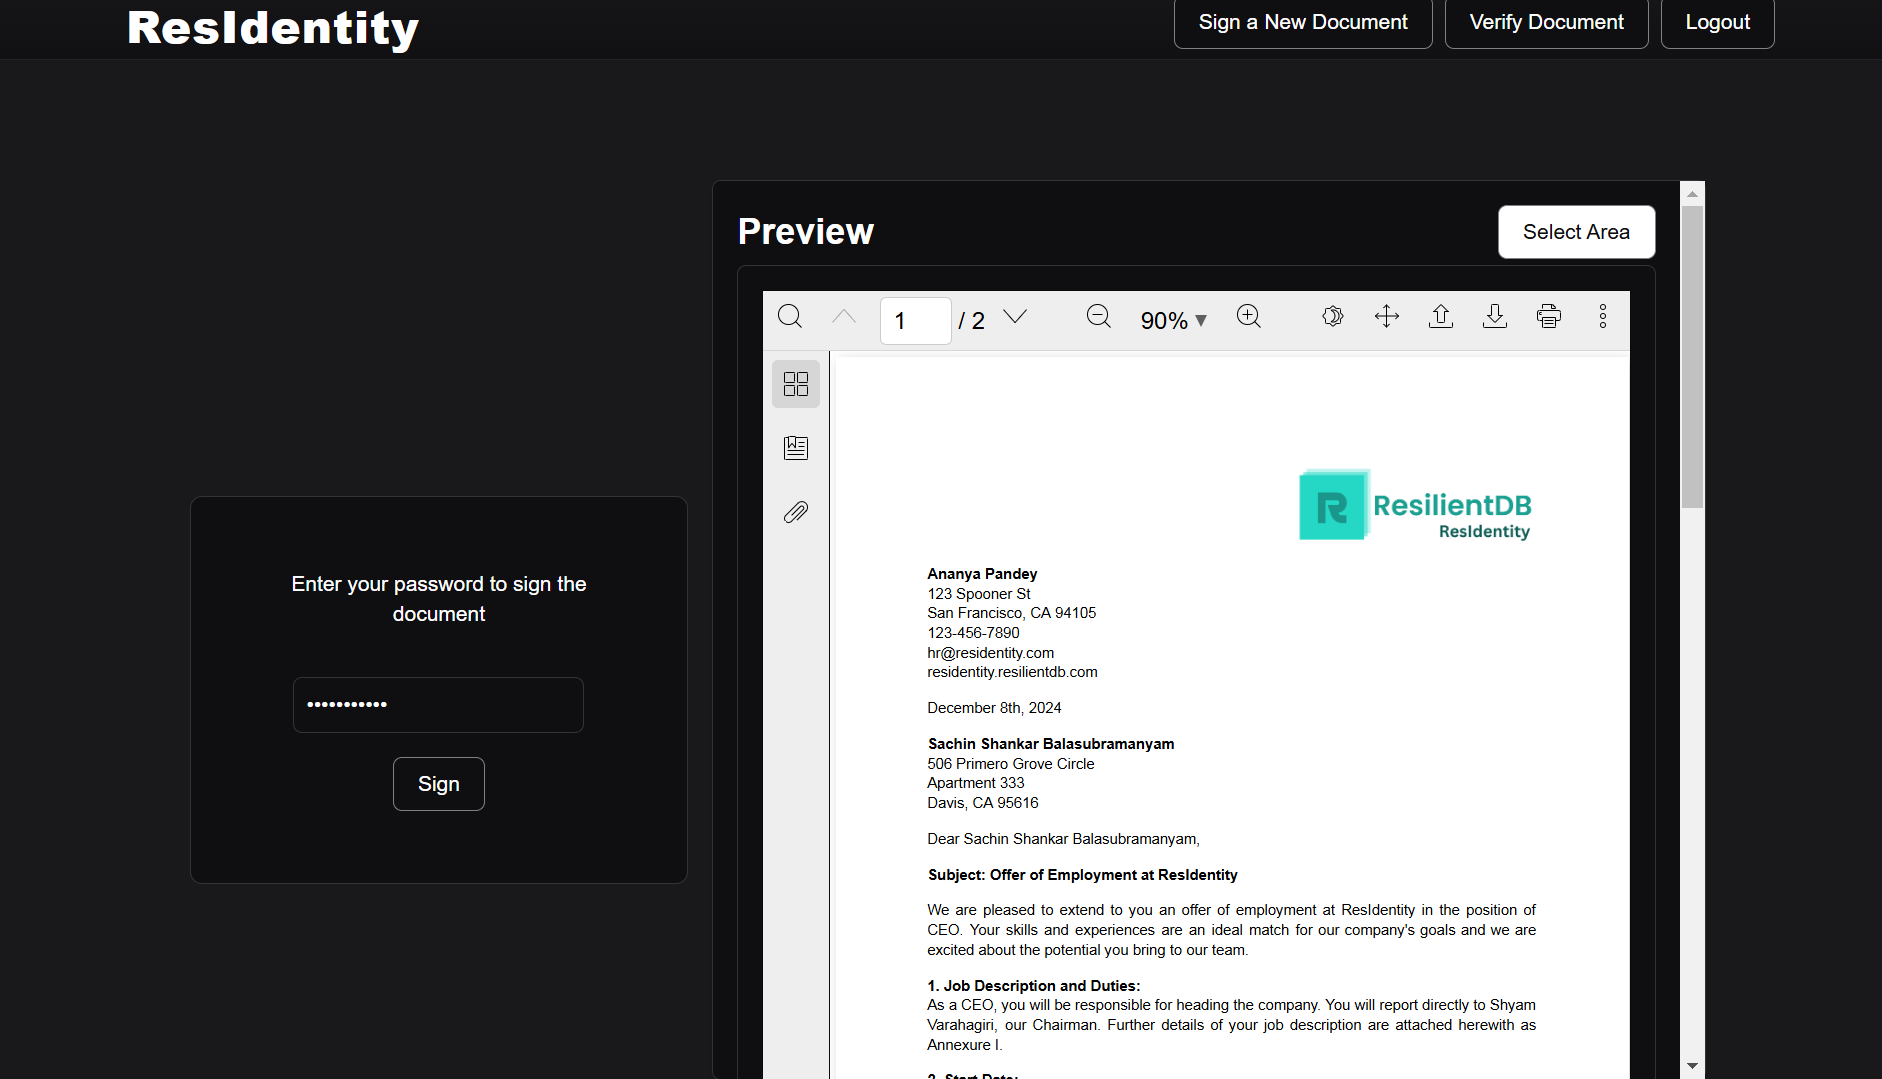Print the PDF document
Viewport: 1882px width, 1079px height.
[1549, 317]
